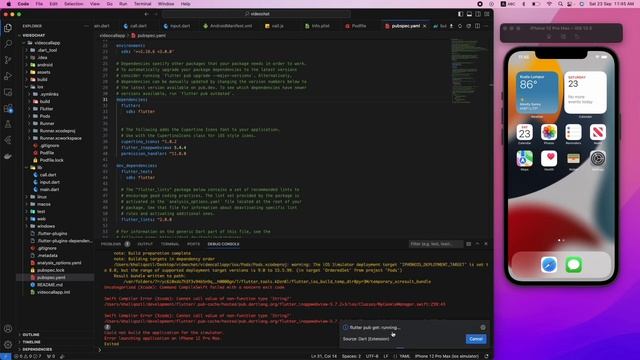This screenshot has height=360, width=640.
Task: Click the iPhone 12 Pro Max device in status bar
Action: [x=447, y=356]
